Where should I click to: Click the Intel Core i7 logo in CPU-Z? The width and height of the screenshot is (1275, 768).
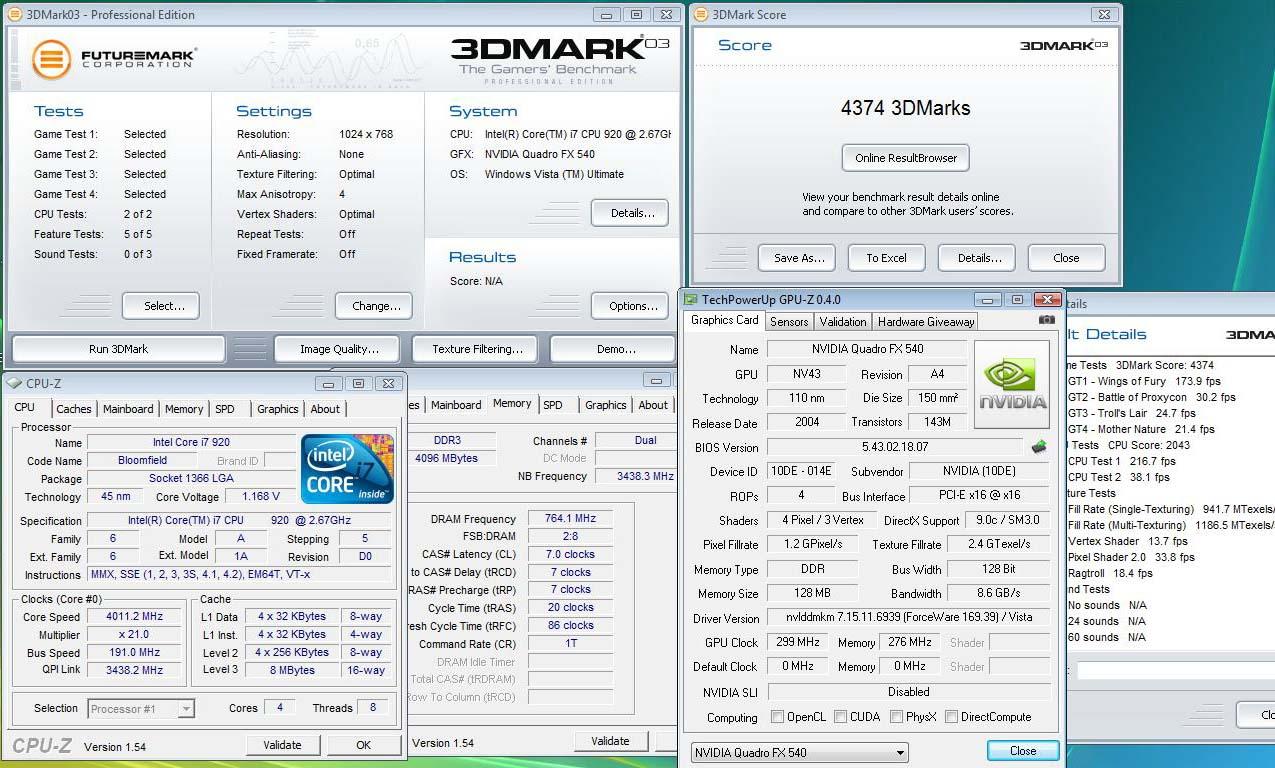point(347,469)
